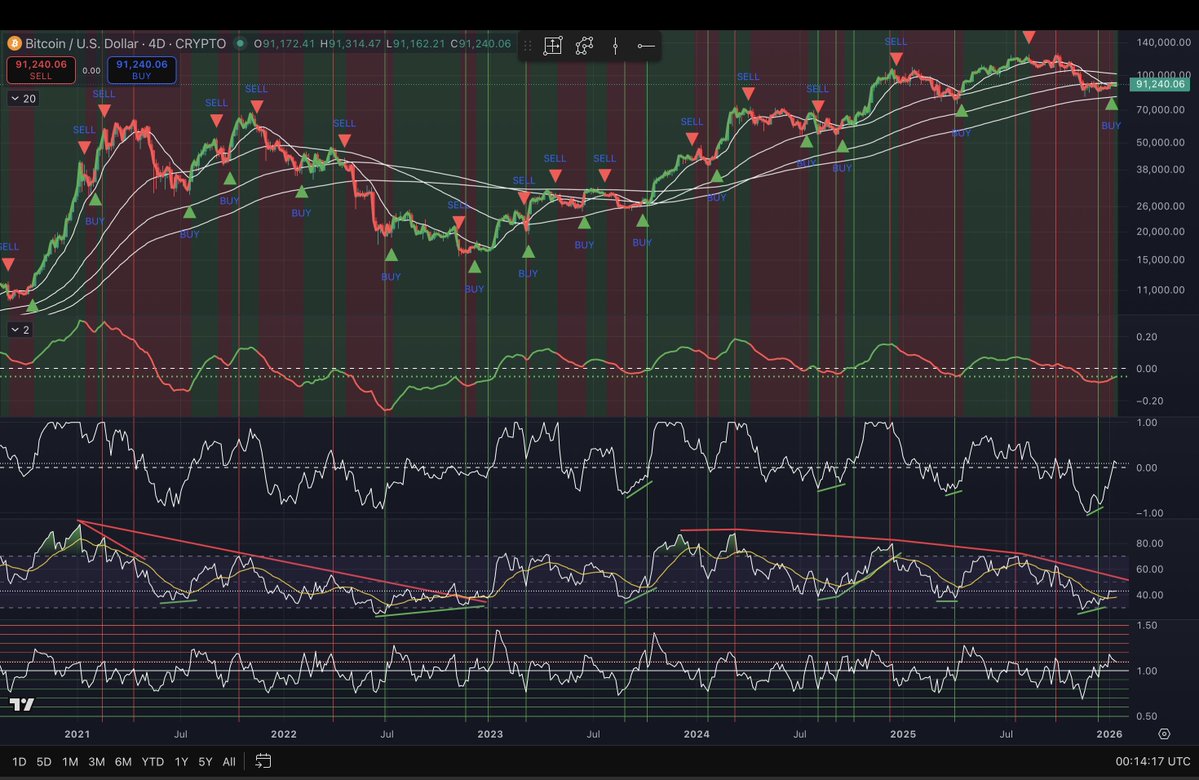Click the 2024 label on time axis
Screen dimensions: 1199x780
pyautogui.click(x=697, y=734)
